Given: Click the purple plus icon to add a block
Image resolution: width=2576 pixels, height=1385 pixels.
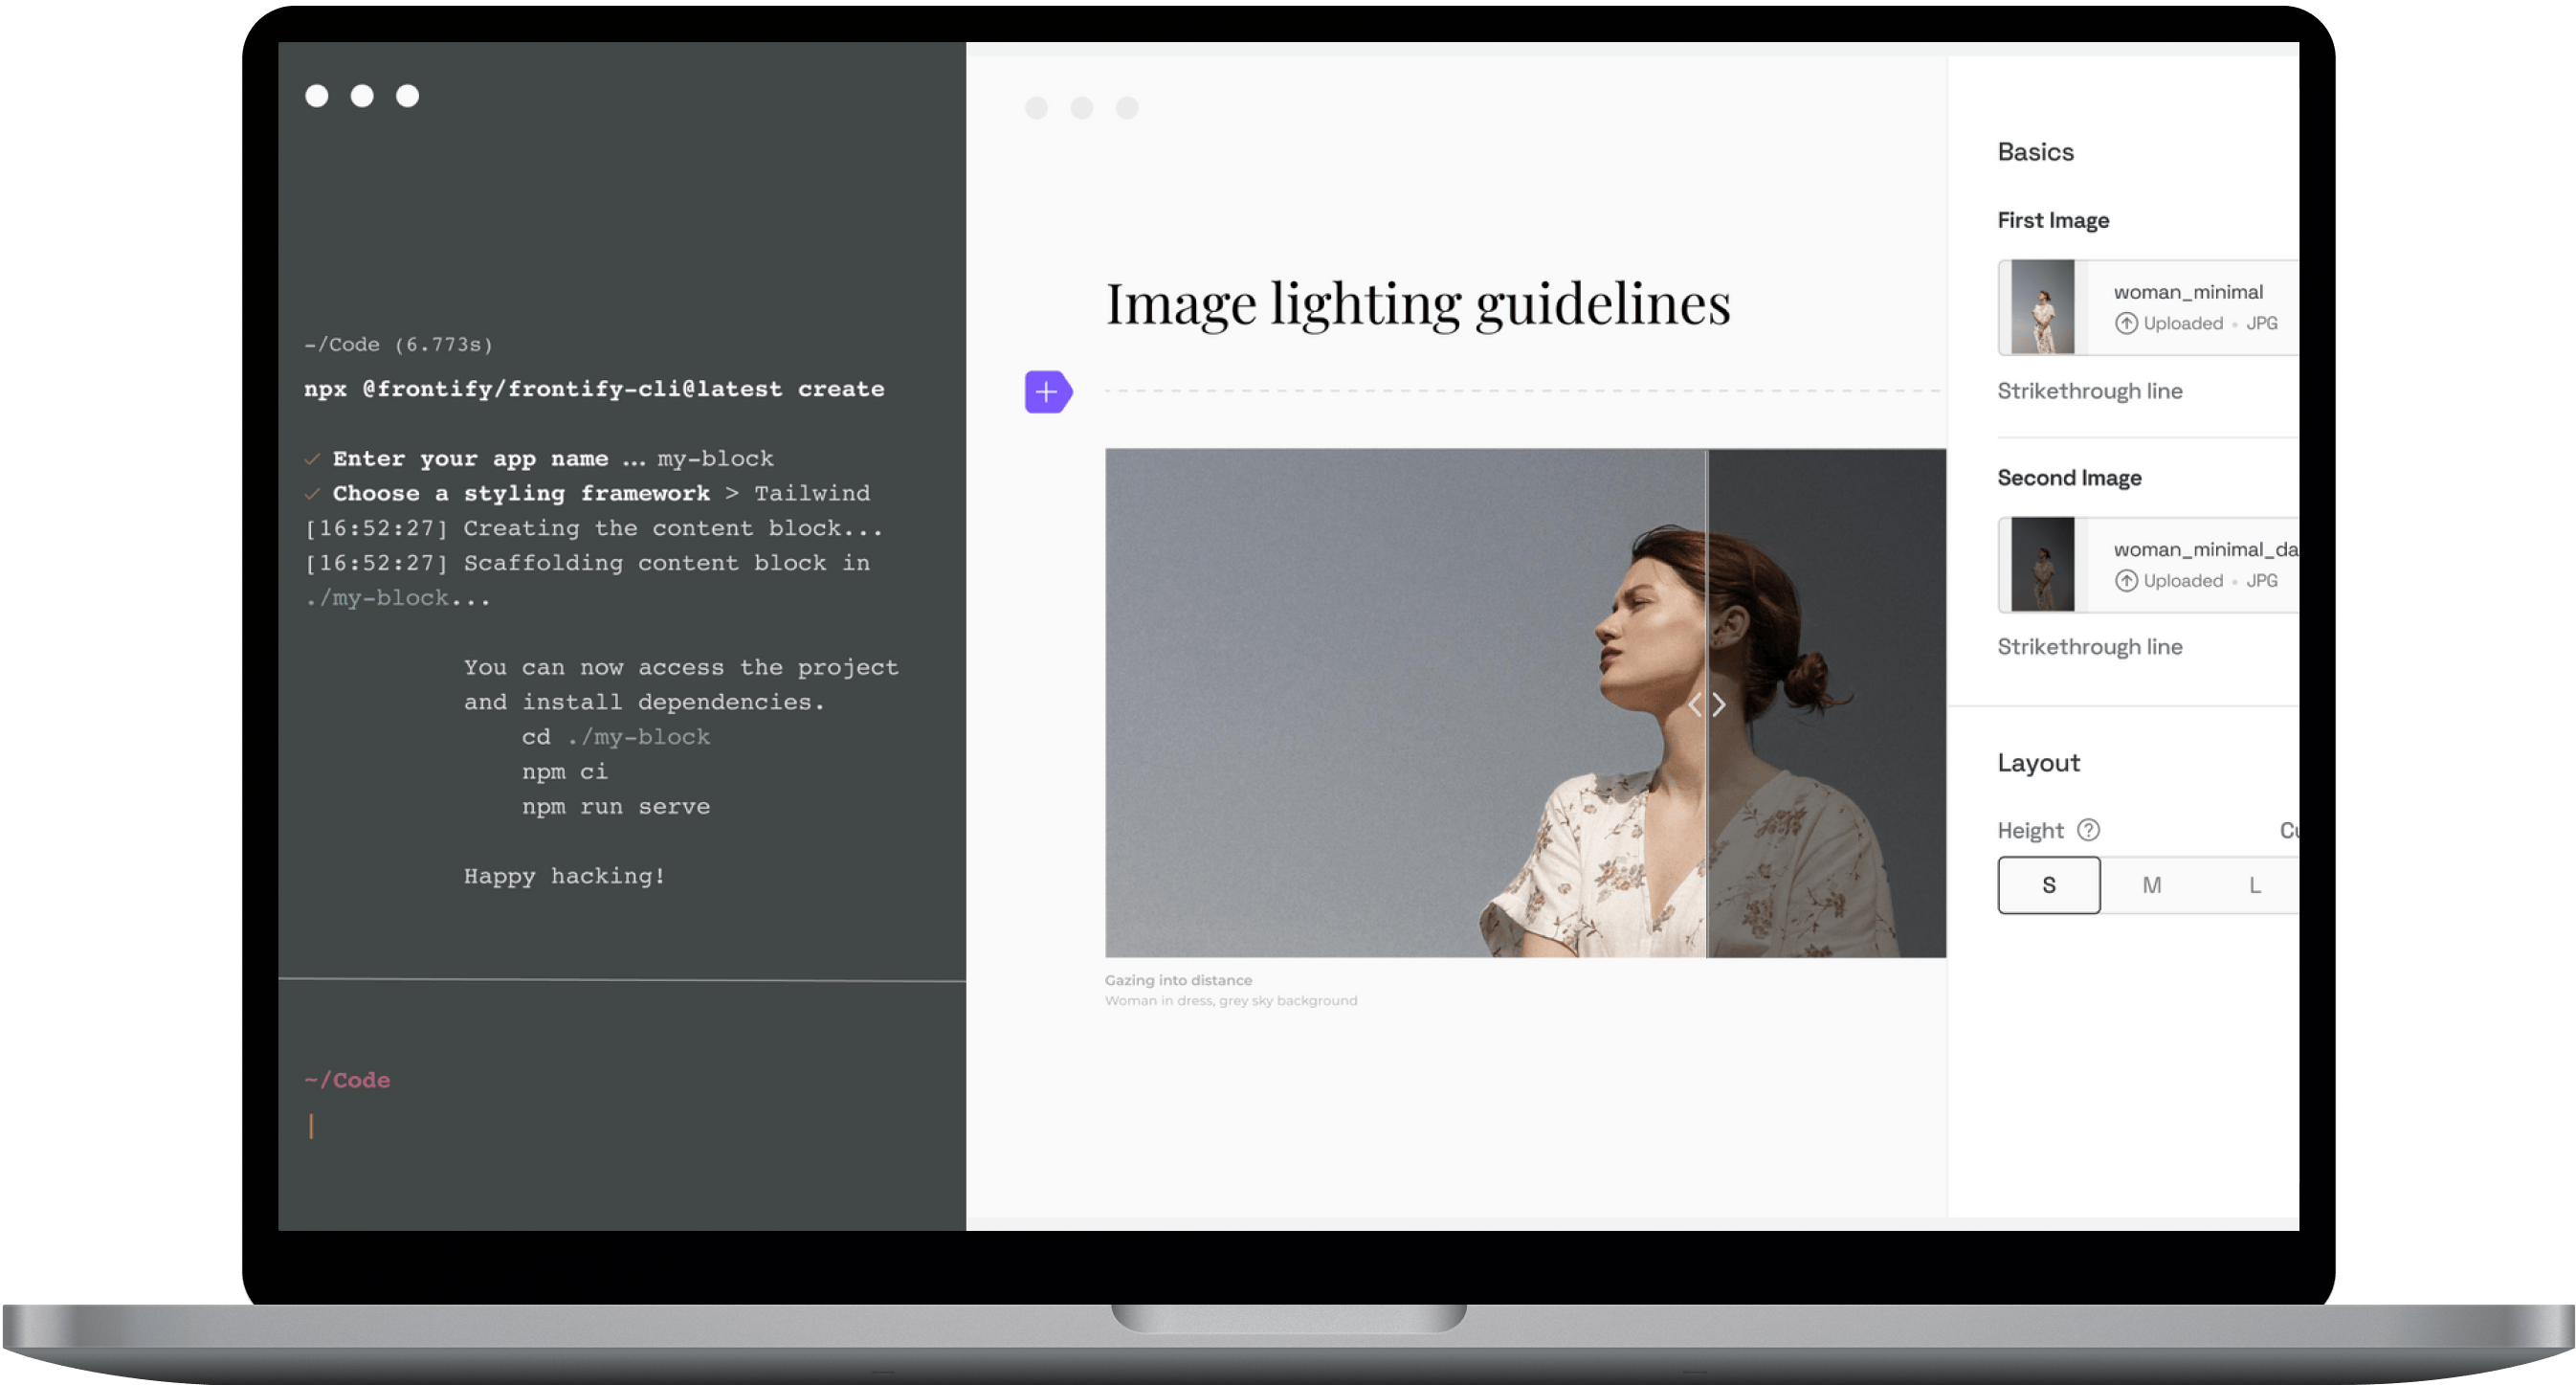Looking at the screenshot, I should tap(1046, 391).
